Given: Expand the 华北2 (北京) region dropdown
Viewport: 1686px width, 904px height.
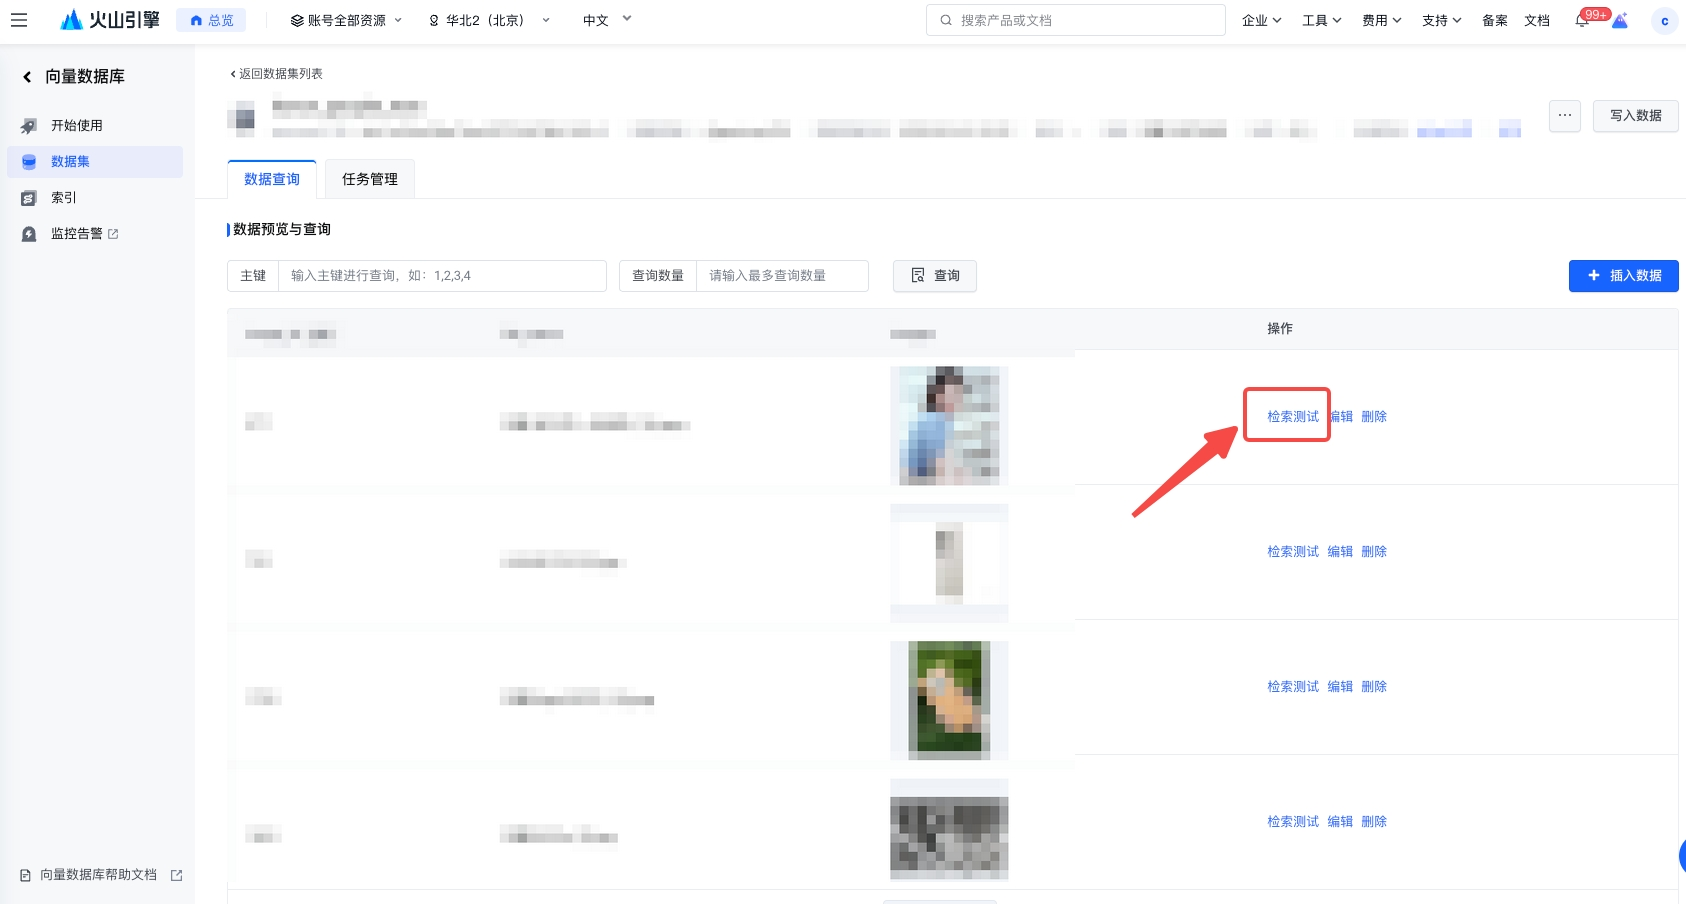Looking at the screenshot, I should tap(489, 20).
